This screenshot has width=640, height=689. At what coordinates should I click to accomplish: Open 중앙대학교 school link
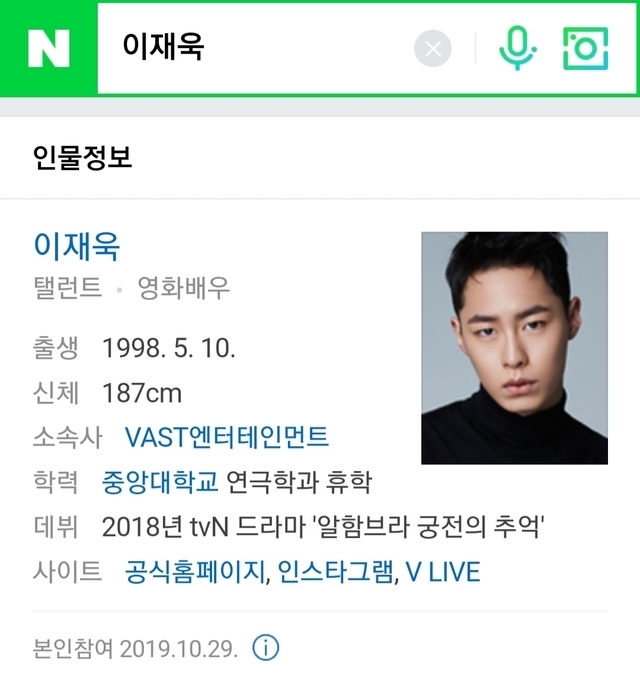coord(160,481)
